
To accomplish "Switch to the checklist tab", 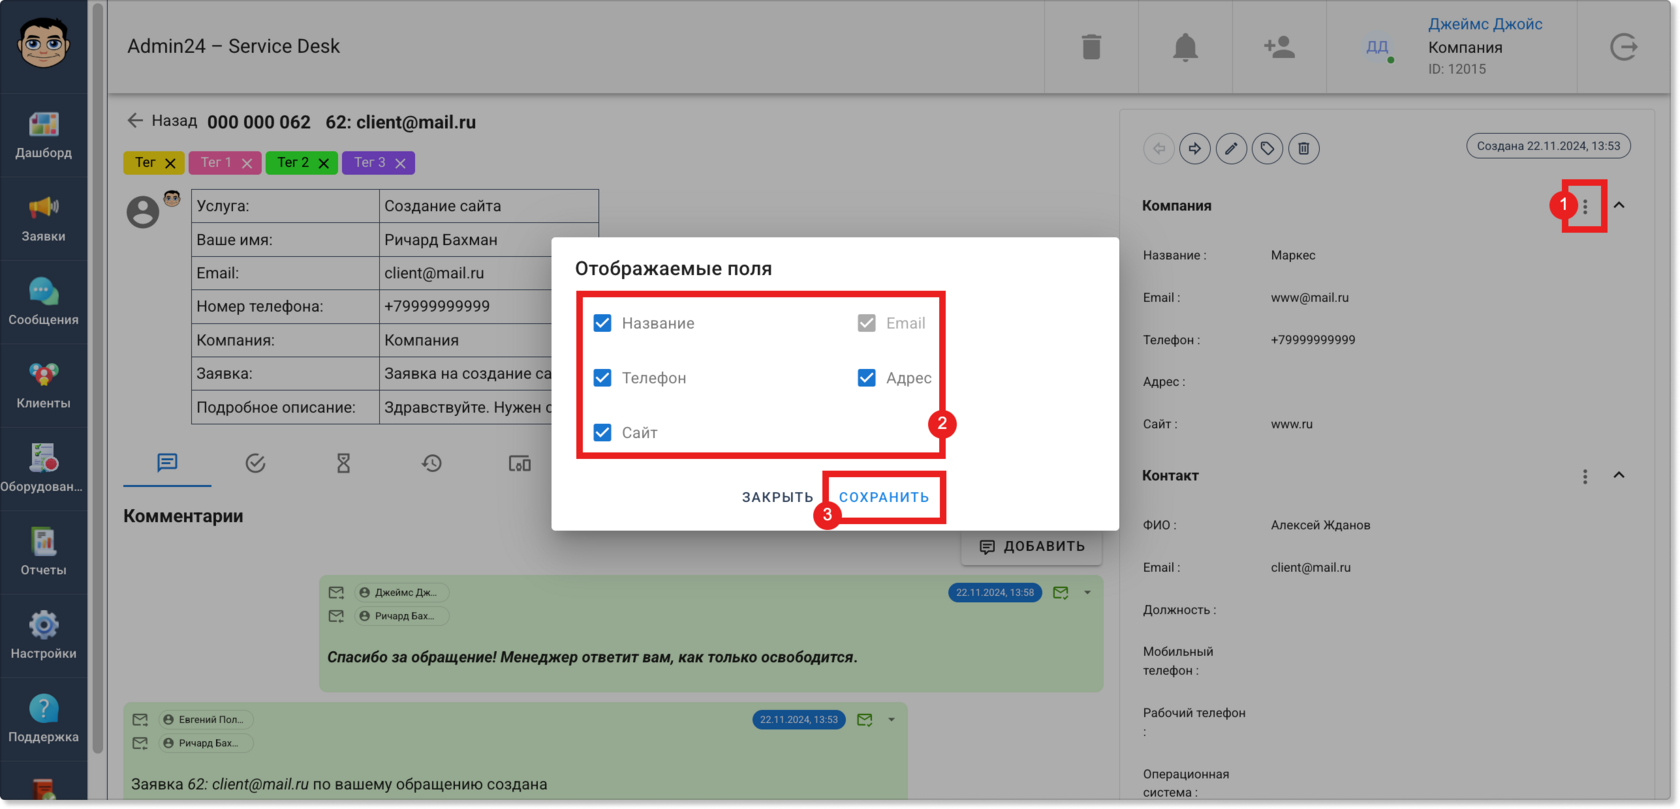I will [x=255, y=463].
